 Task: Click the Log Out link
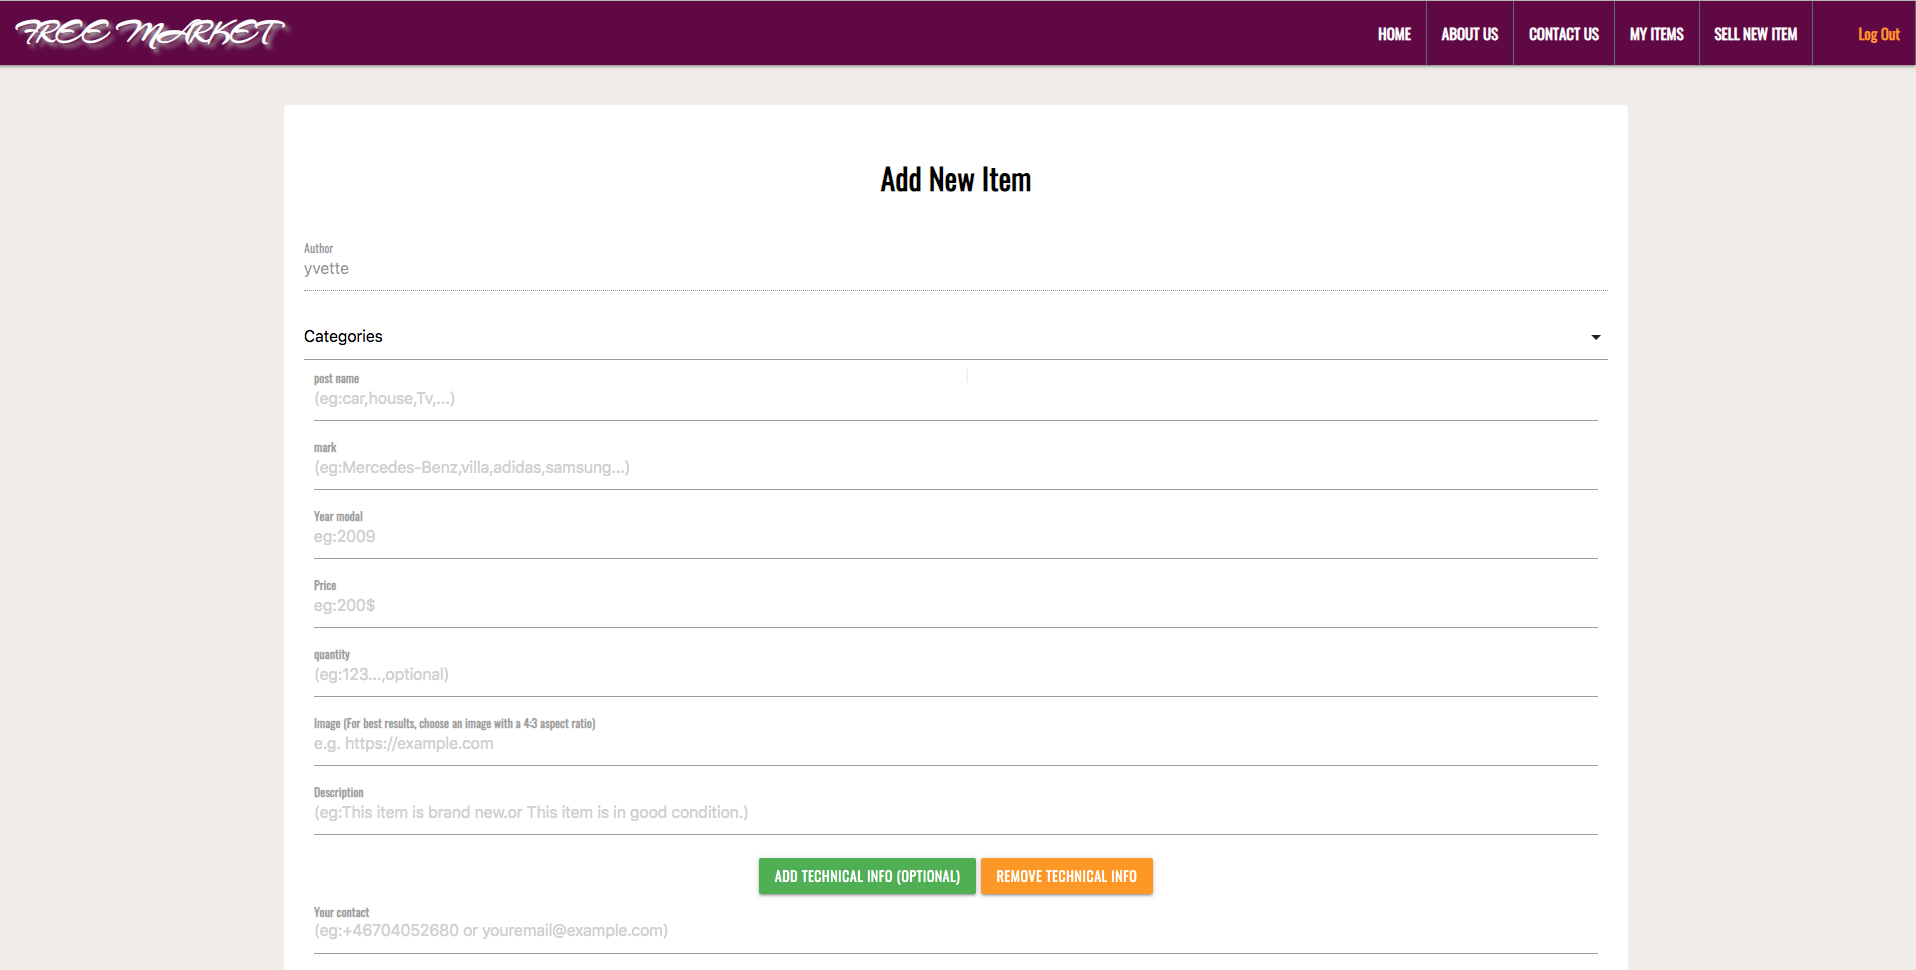click(1878, 34)
